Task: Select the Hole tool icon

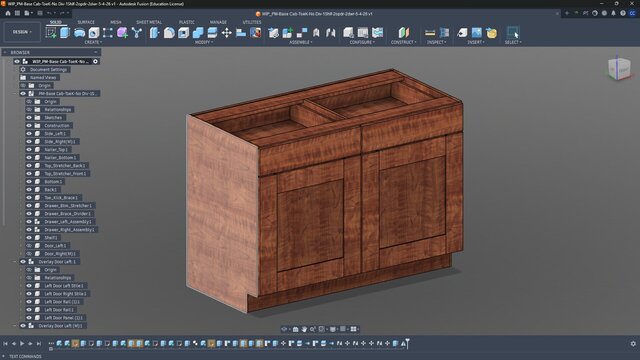Action: [93, 33]
